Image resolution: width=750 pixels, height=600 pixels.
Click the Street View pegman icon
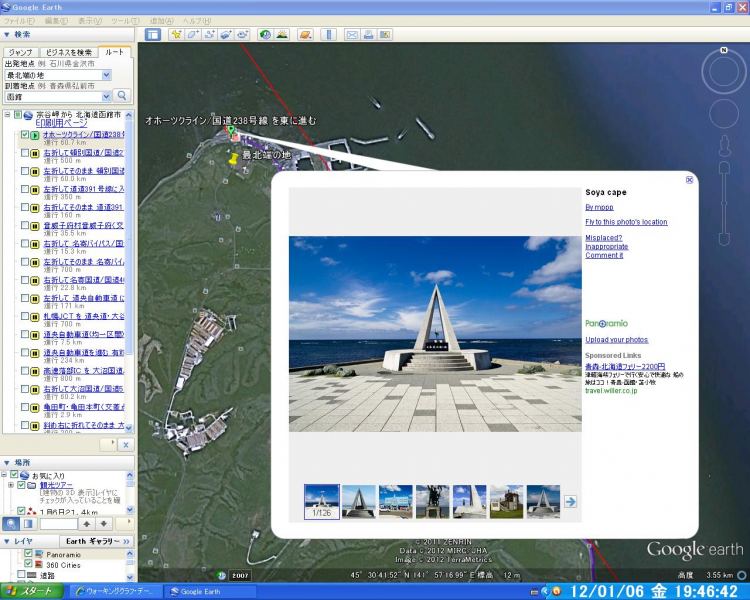point(724,145)
